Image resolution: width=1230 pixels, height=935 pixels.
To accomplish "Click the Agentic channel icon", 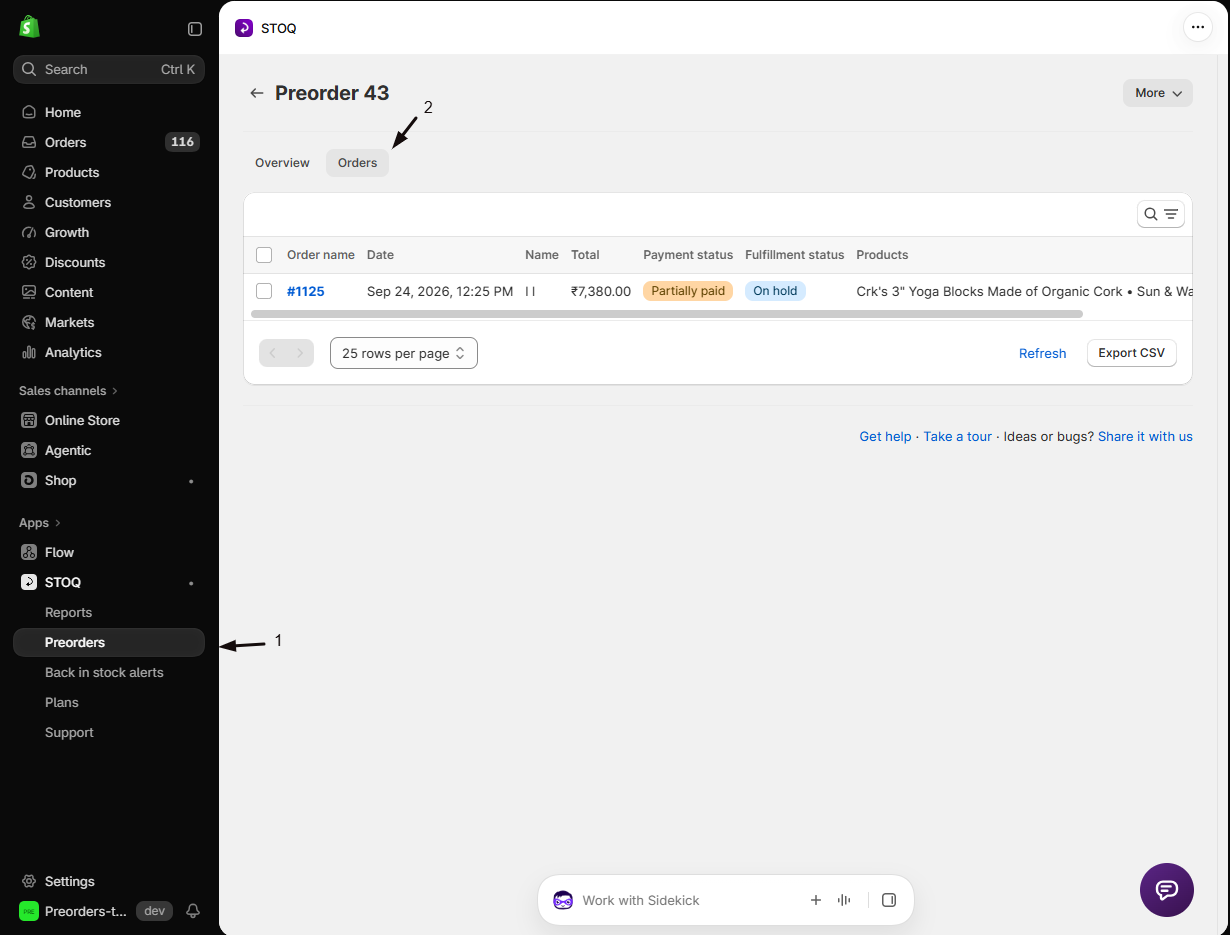I will pos(29,450).
